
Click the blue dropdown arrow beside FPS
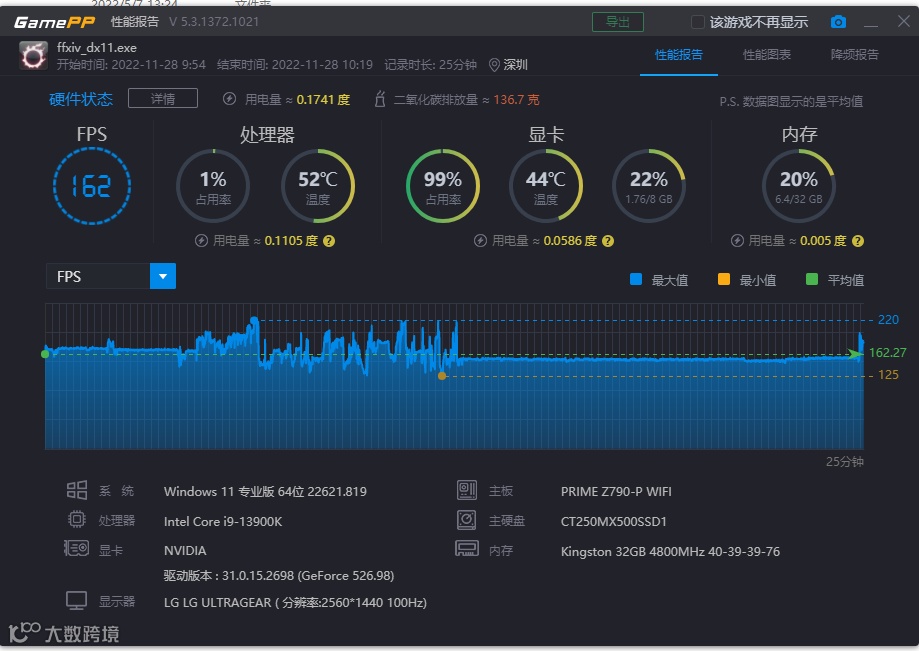[x=163, y=276]
